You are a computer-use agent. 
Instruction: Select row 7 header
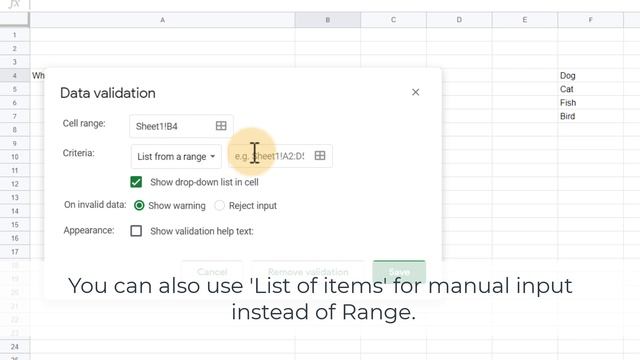15,116
